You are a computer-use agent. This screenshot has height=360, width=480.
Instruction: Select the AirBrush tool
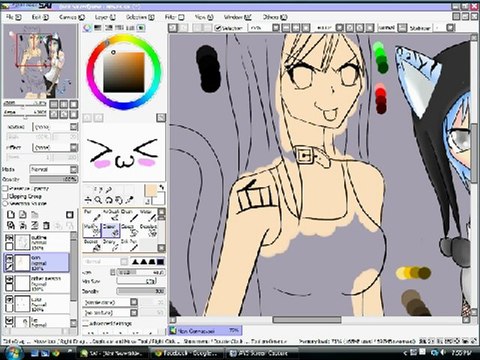[110, 216]
